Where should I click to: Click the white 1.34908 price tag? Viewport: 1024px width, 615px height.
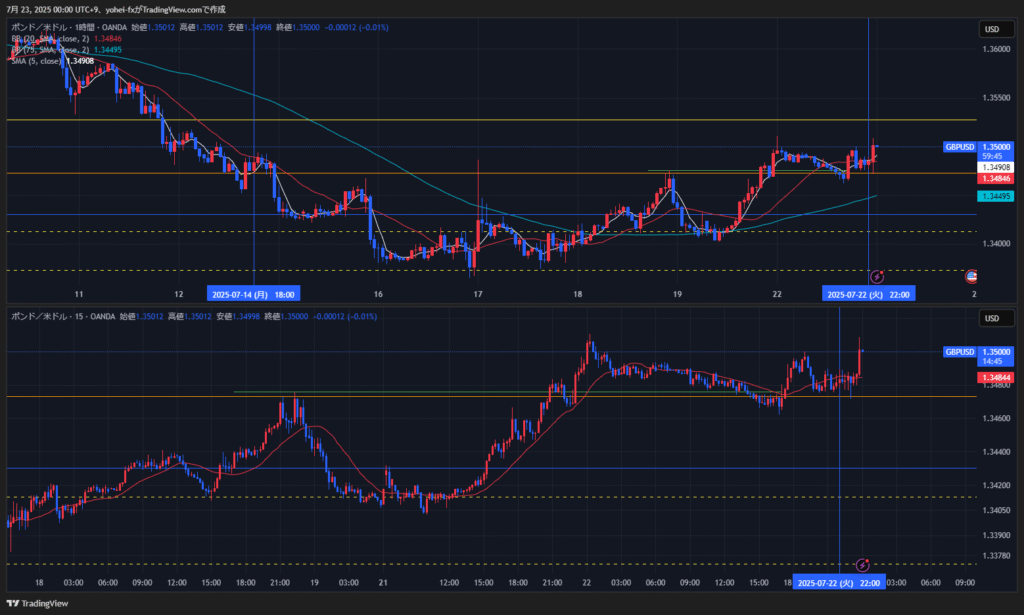[x=997, y=167]
